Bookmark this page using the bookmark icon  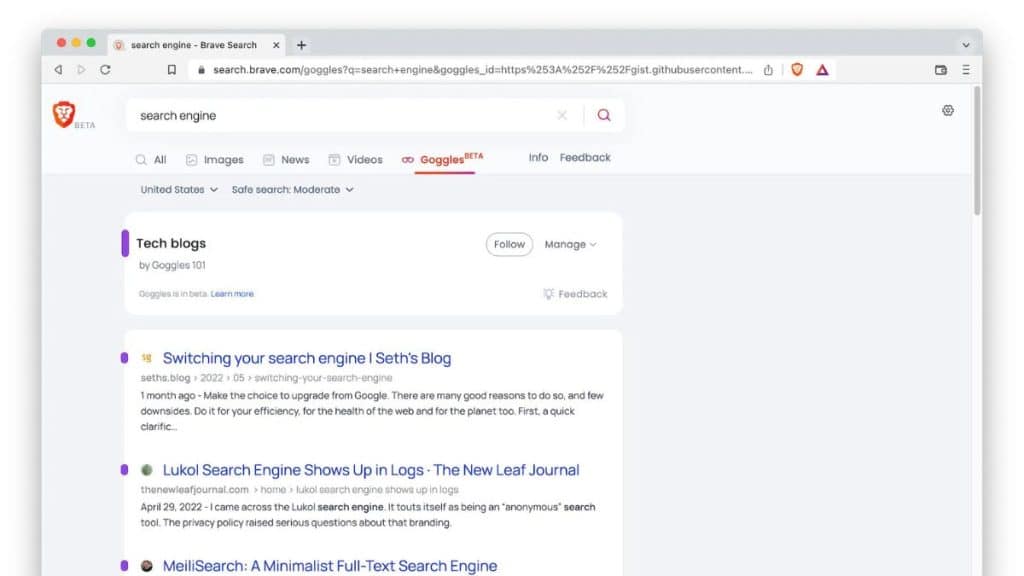tap(172, 70)
